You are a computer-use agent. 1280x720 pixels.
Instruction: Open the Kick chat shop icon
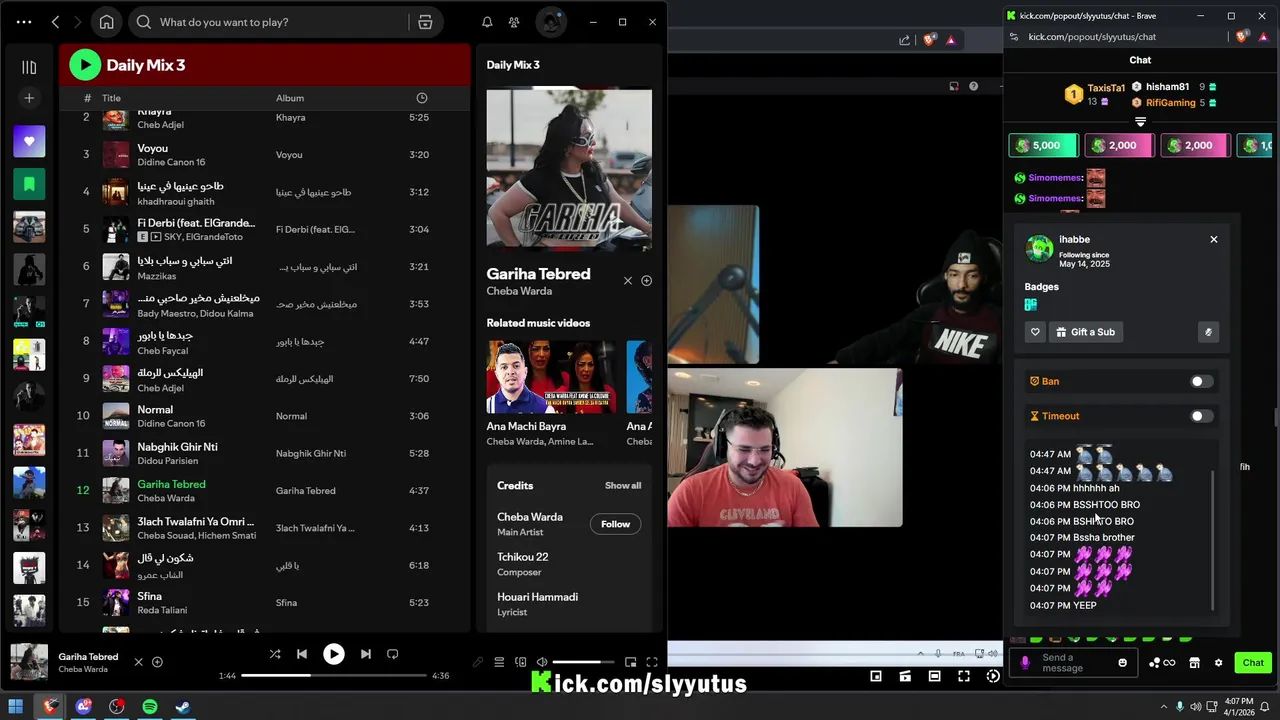pyautogui.click(x=1194, y=663)
